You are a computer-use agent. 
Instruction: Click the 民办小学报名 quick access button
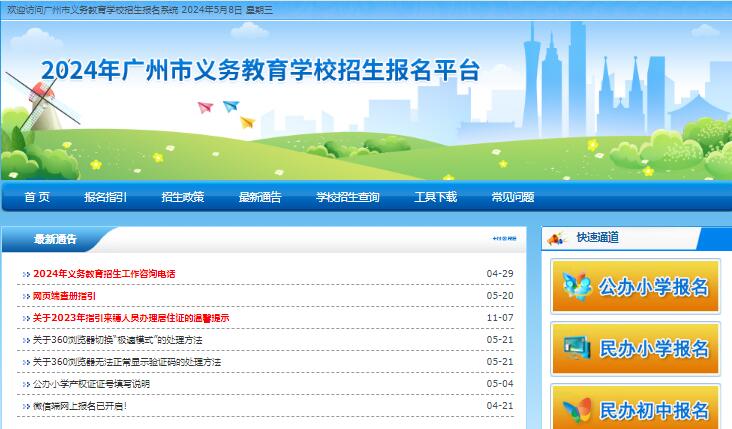tap(635, 348)
